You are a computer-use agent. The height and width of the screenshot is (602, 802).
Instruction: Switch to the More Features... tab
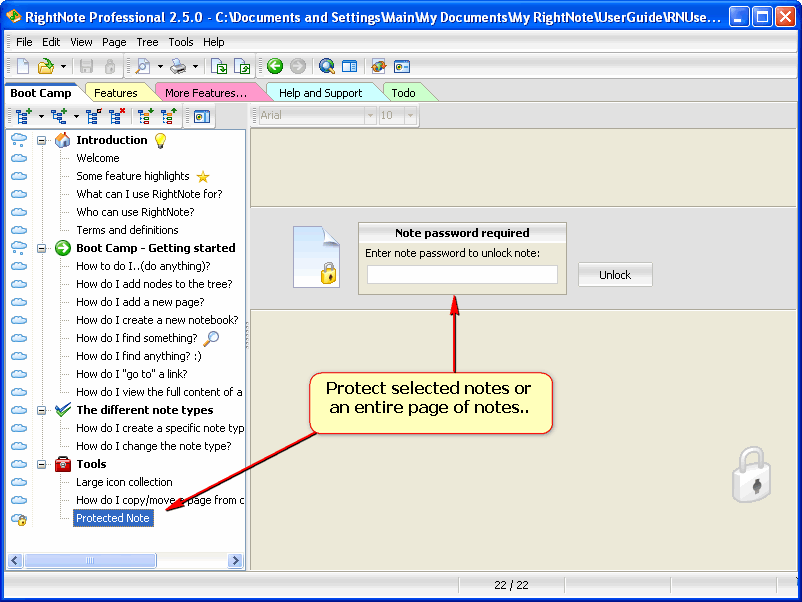pyautogui.click(x=206, y=93)
